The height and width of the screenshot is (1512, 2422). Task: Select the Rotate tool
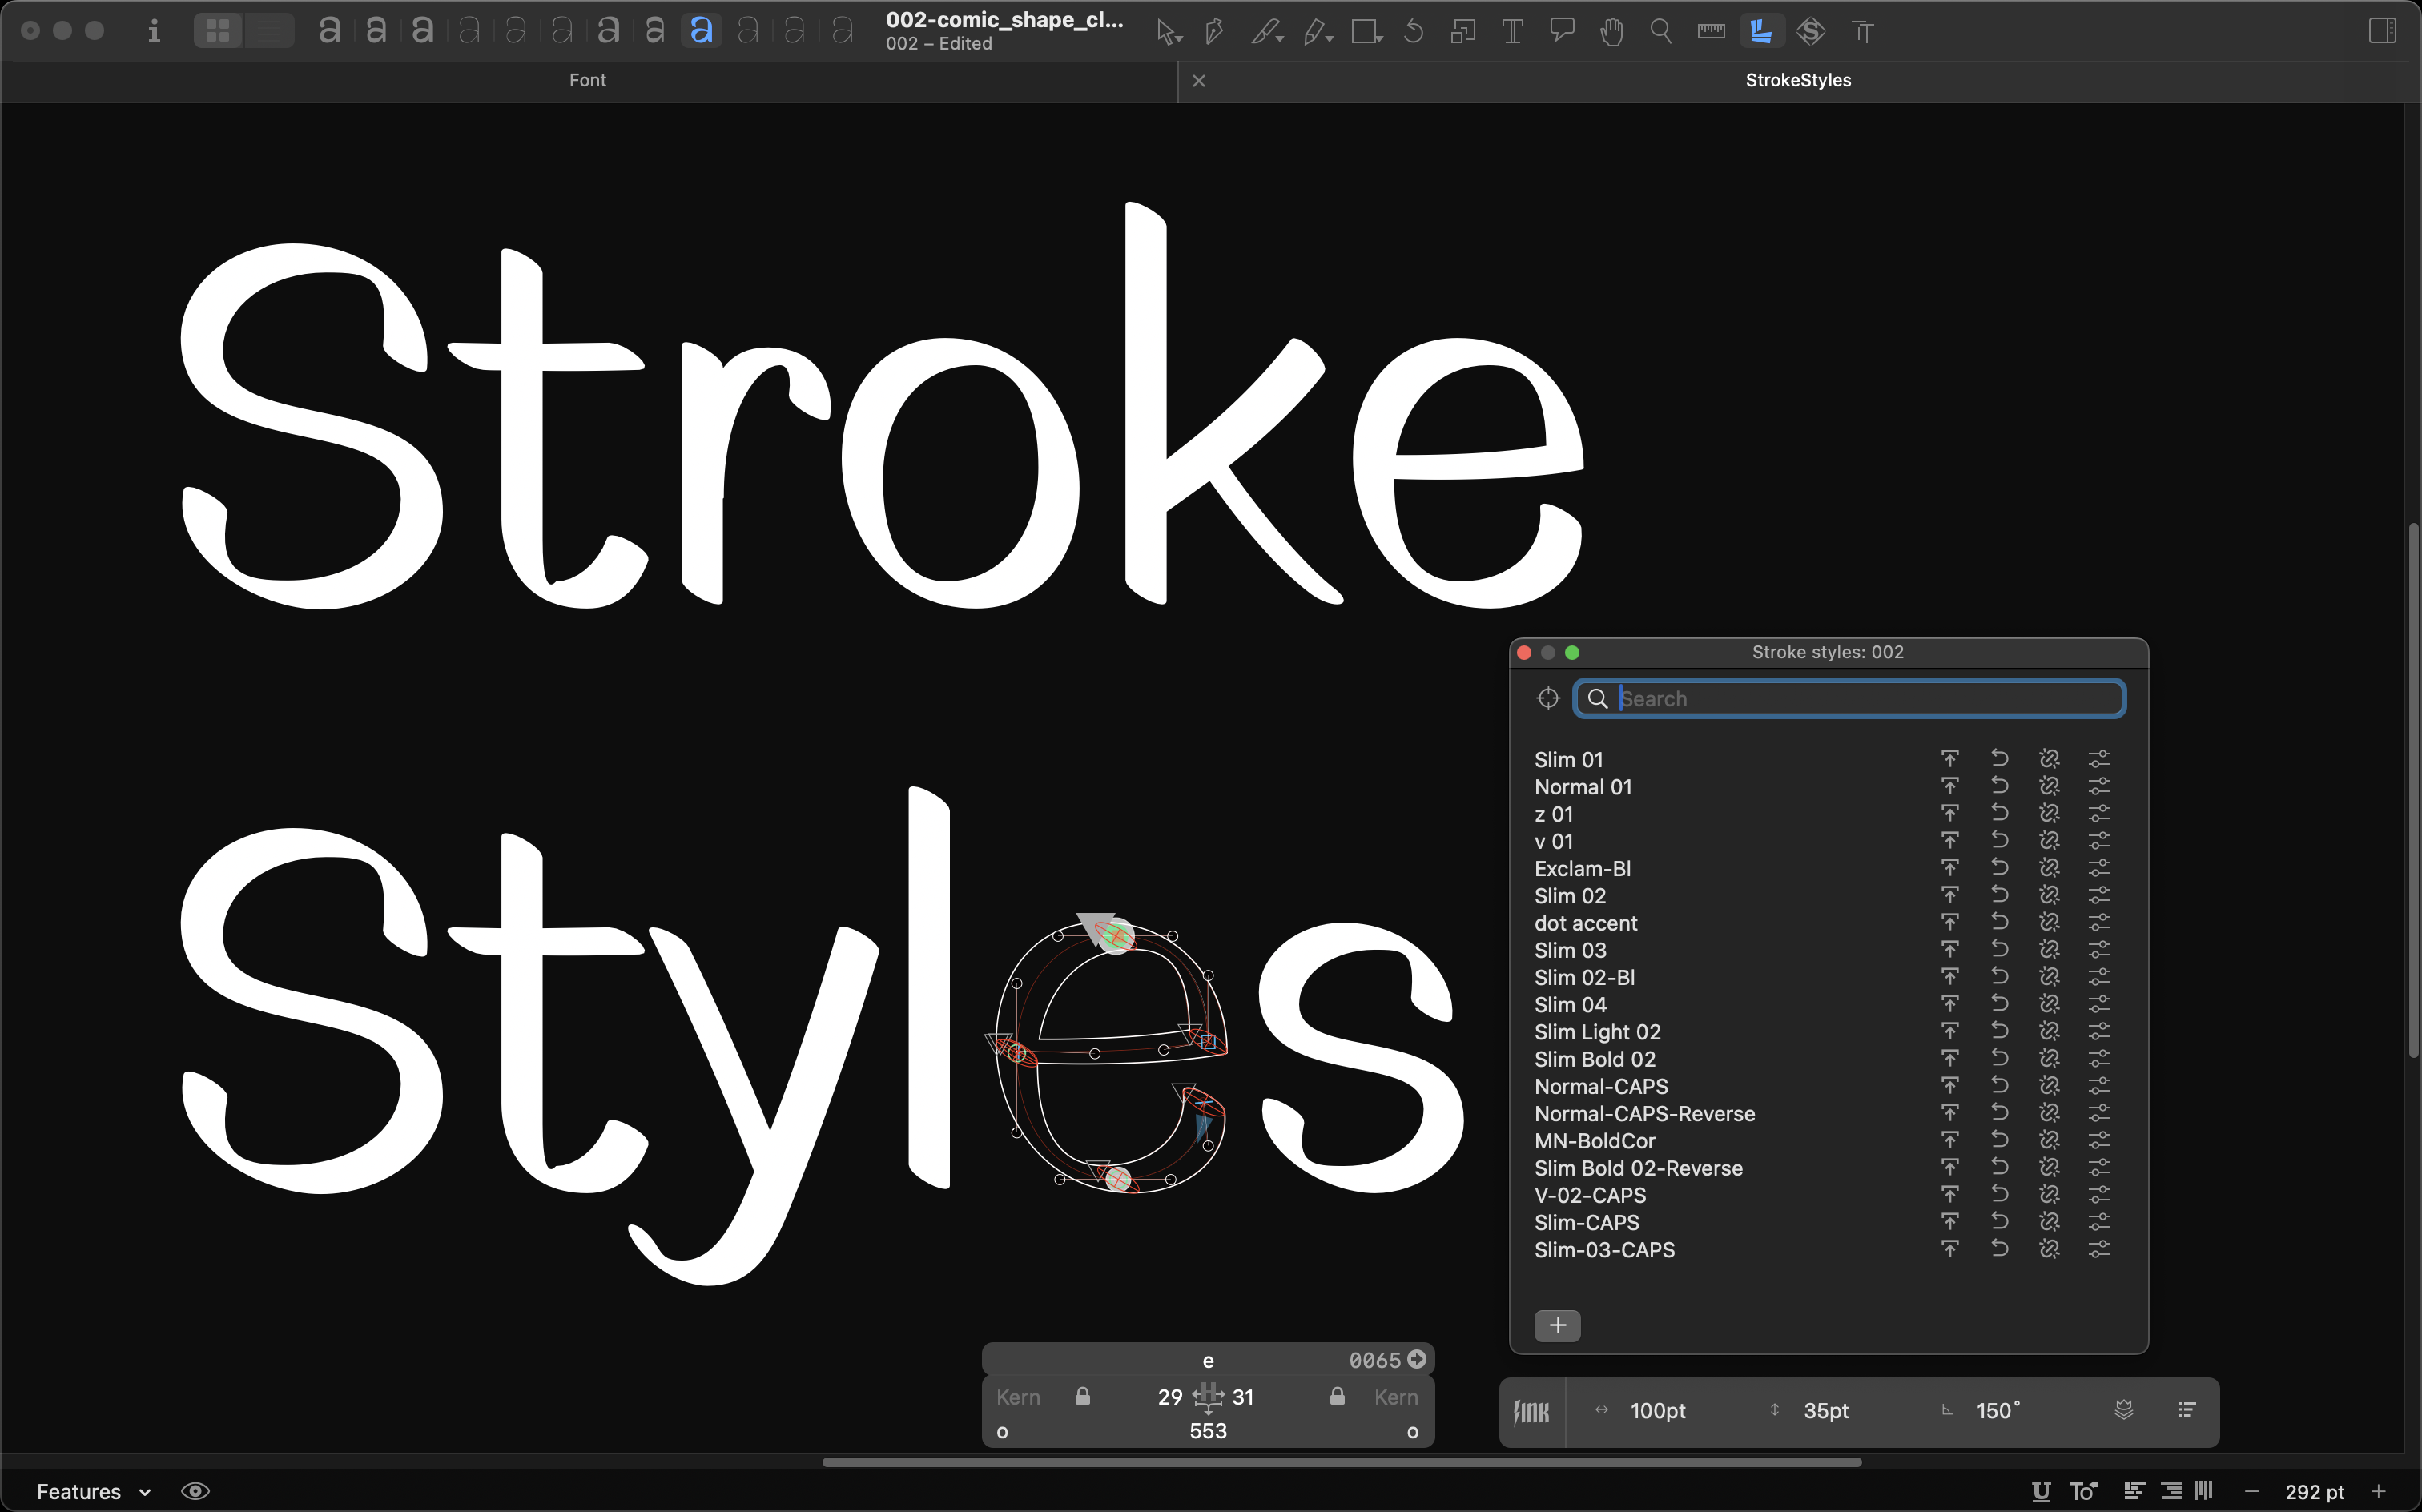[1413, 32]
